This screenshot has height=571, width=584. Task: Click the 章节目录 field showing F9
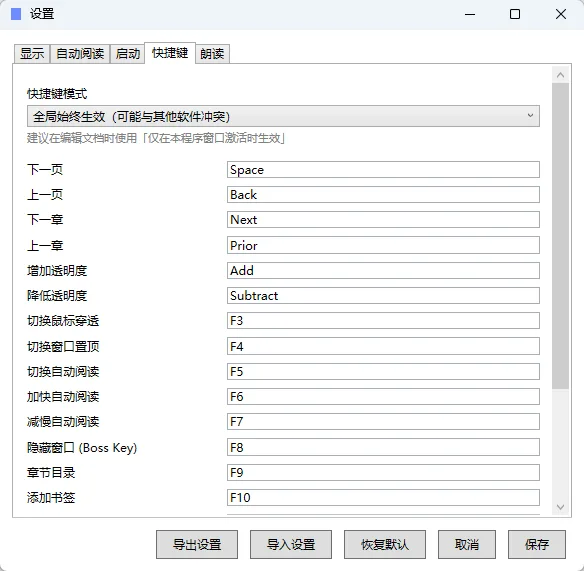pos(383,473)
